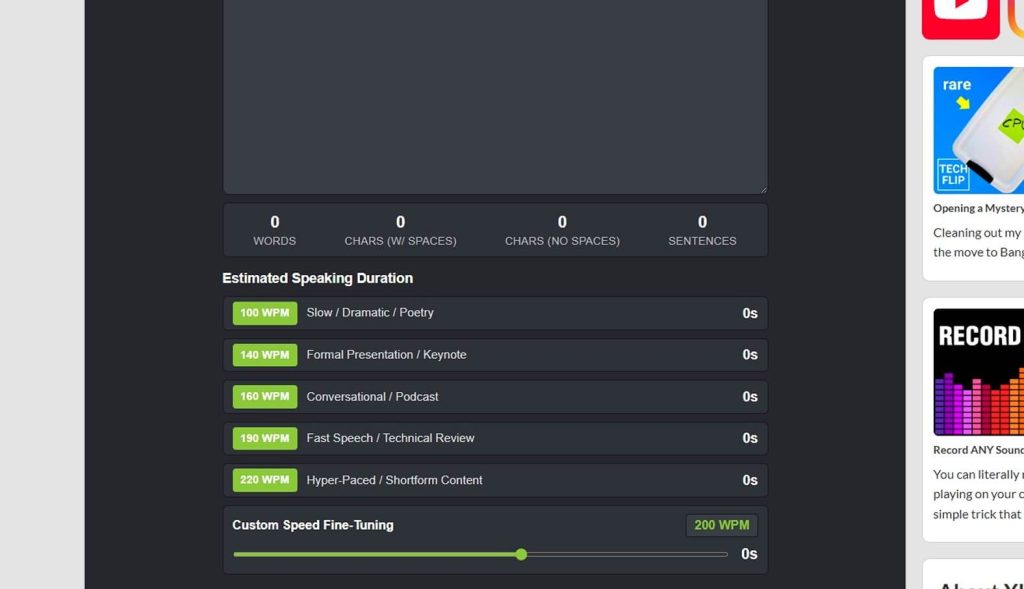Image resolution: width=1024 pixels, height=589 pixels.
Task: Click the SENTENCES counter
Action: [x=702, y=231]
